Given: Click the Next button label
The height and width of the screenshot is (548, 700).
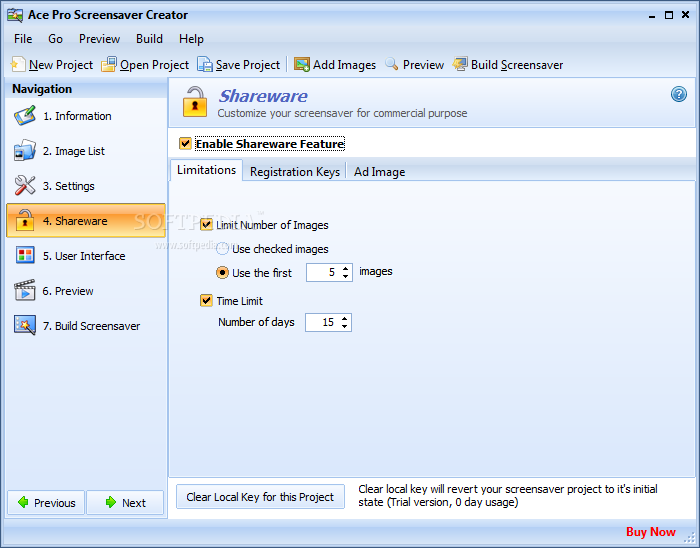Looking at the screenshot, I should pyautogui.click(x=134, y=503).
